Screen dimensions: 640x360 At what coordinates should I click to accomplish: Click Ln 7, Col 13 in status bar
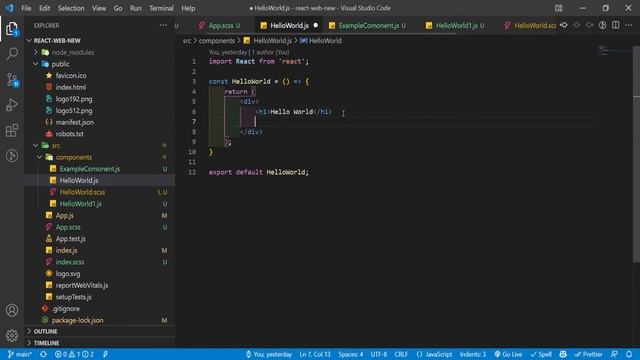(315, 354)
